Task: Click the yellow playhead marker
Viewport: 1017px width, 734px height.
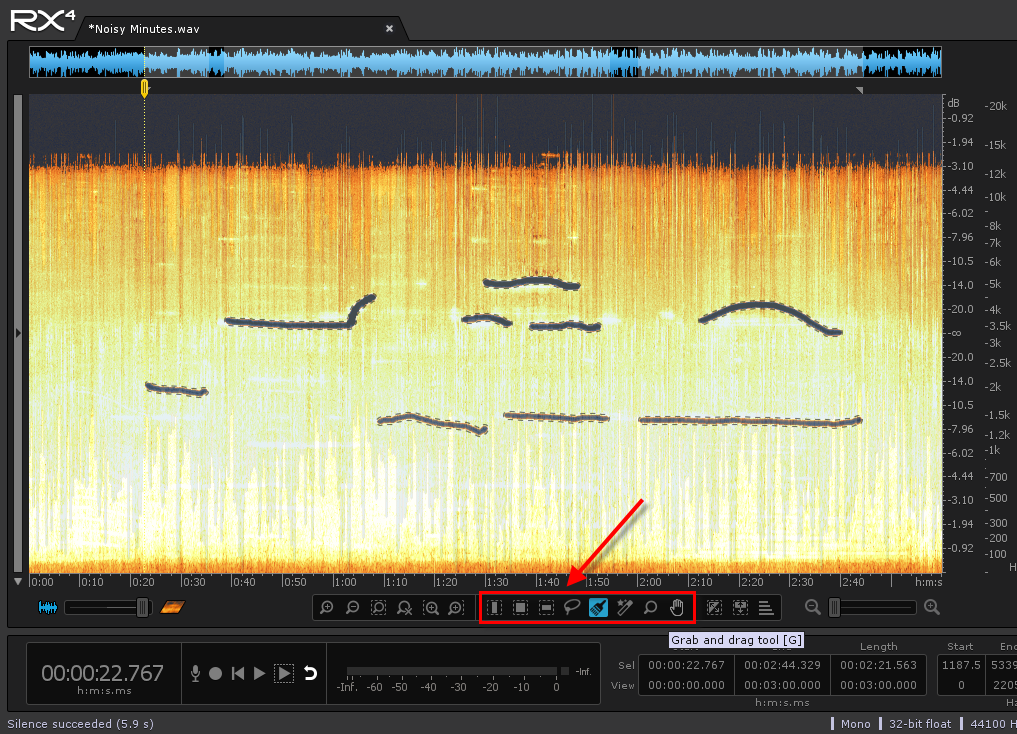Action: 145,88
